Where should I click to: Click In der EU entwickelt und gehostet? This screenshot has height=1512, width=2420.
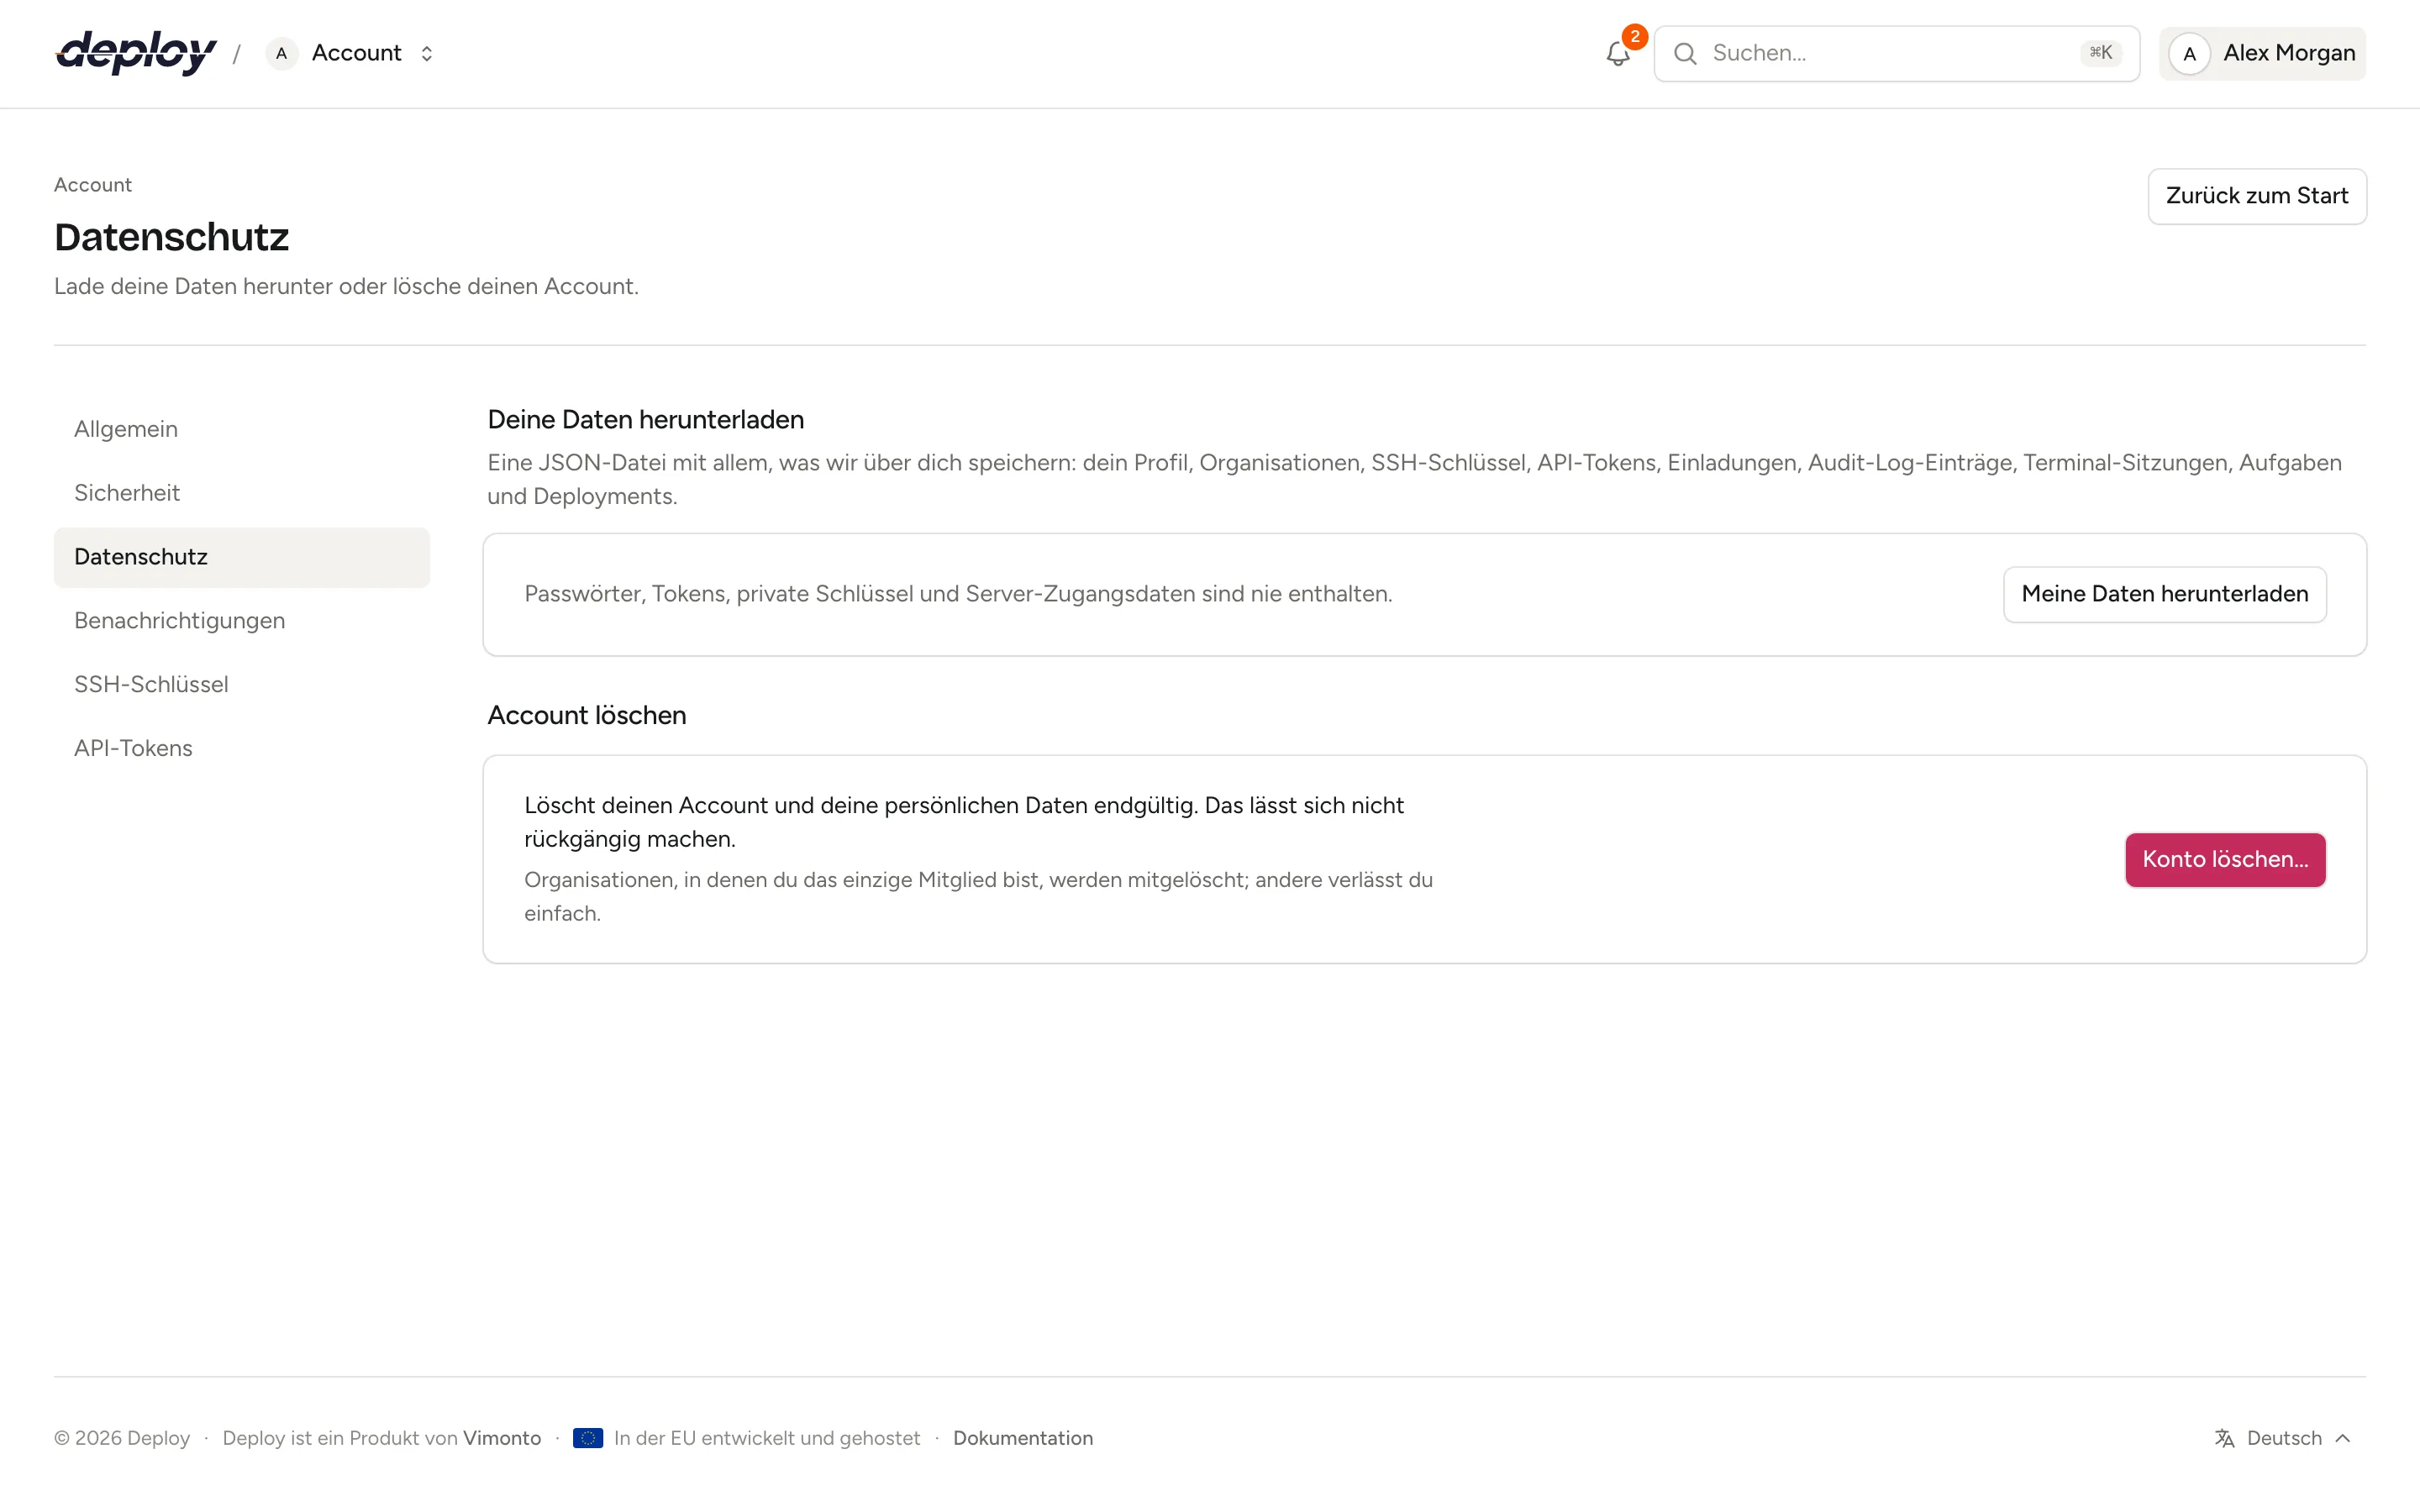click(767, 1438)
